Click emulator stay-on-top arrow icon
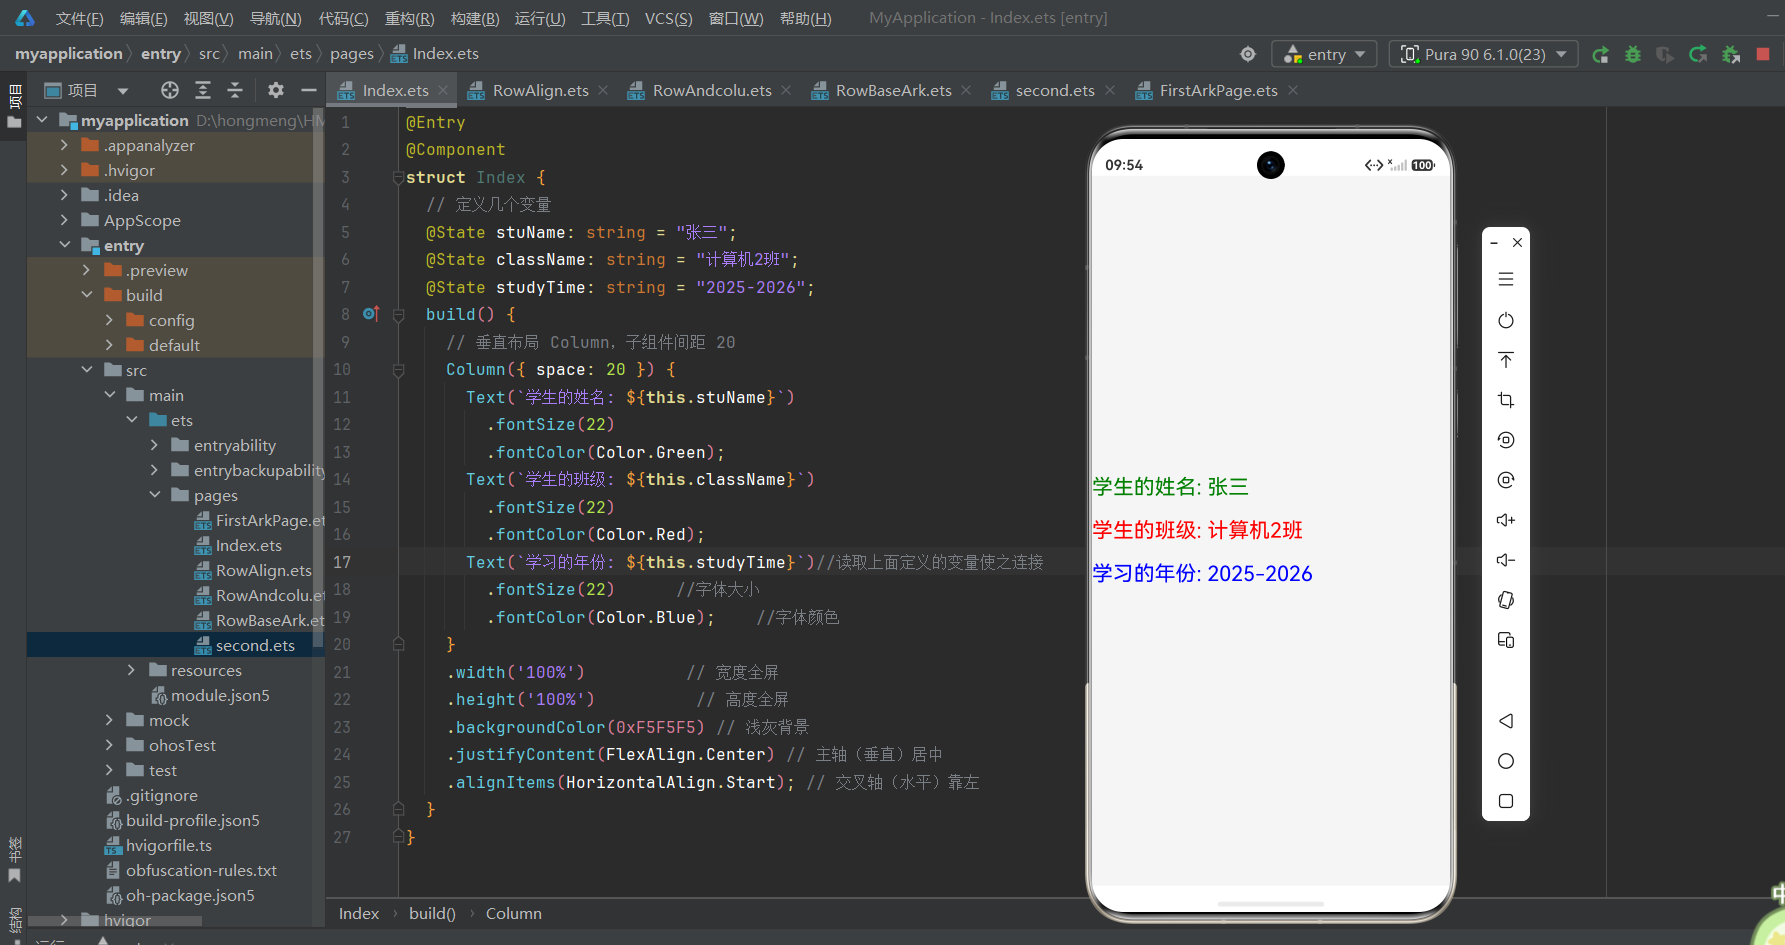Image resolution: width=1785 pixels, height=945 pixels. coord(1506,360)
